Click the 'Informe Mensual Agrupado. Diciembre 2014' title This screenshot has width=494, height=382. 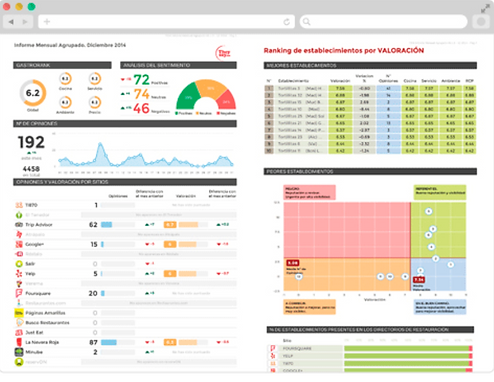(x=70, y=45)
